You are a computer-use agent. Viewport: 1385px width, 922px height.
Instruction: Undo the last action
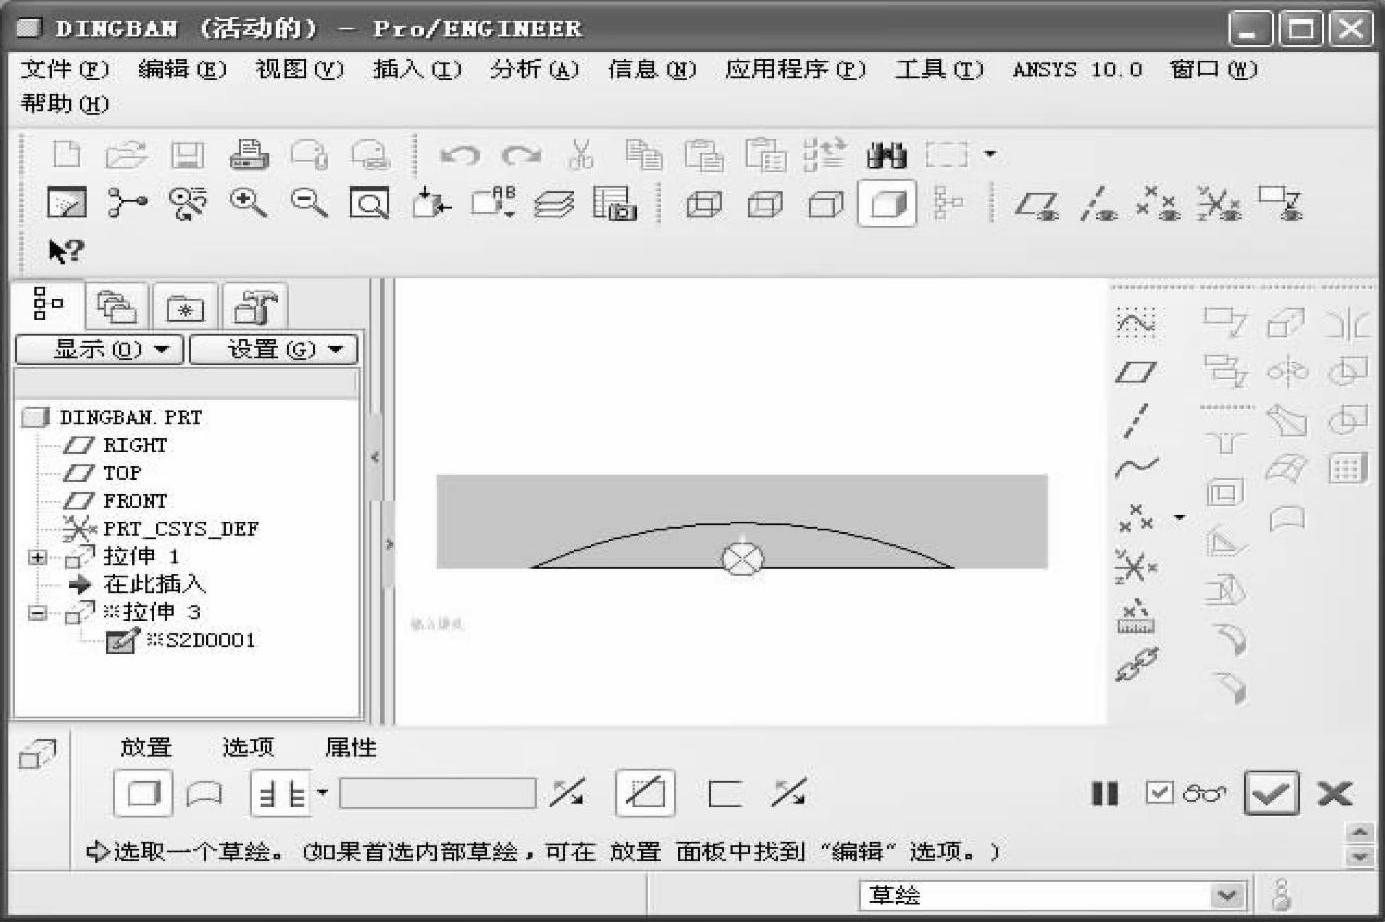(x=459, y=155)
